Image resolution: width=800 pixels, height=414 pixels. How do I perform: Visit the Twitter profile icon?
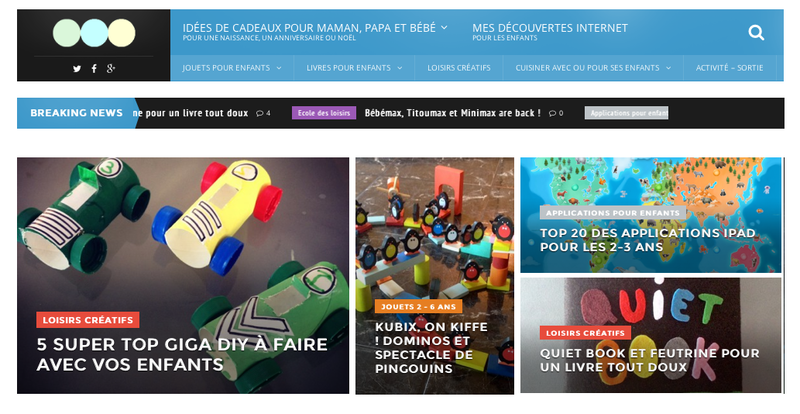77,68
